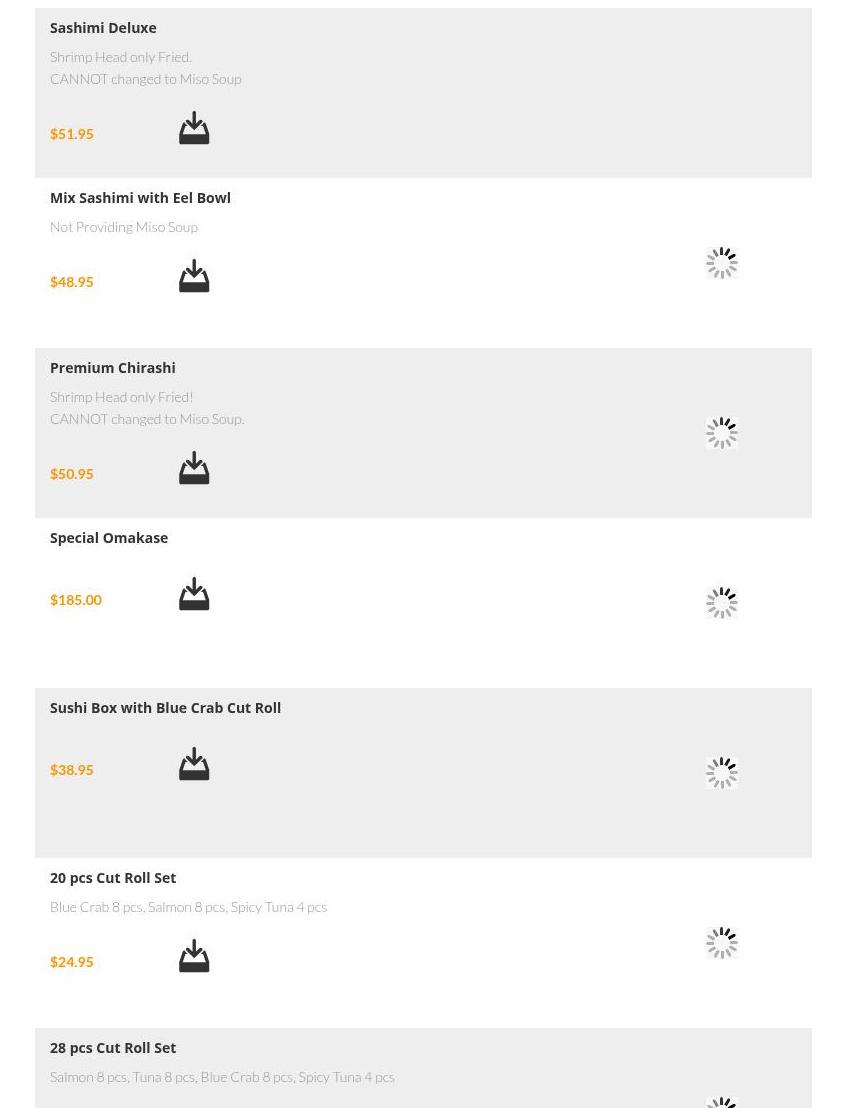Add Sashimi Deluxe to the order
This screenshot has height=1108, width=850.
pyautogui.click(x=194, y=129)
